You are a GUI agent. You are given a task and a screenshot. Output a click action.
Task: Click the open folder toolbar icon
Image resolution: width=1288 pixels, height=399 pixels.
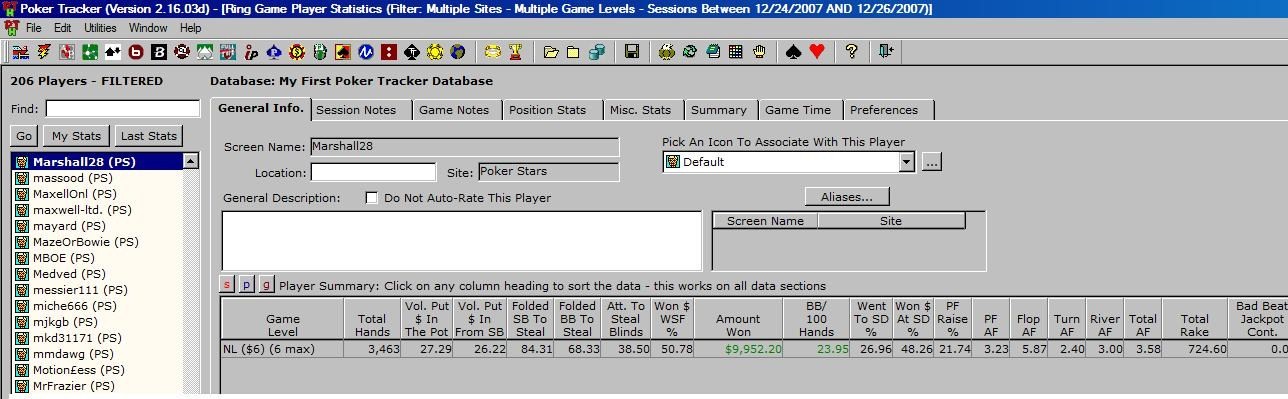coord(551,52)
